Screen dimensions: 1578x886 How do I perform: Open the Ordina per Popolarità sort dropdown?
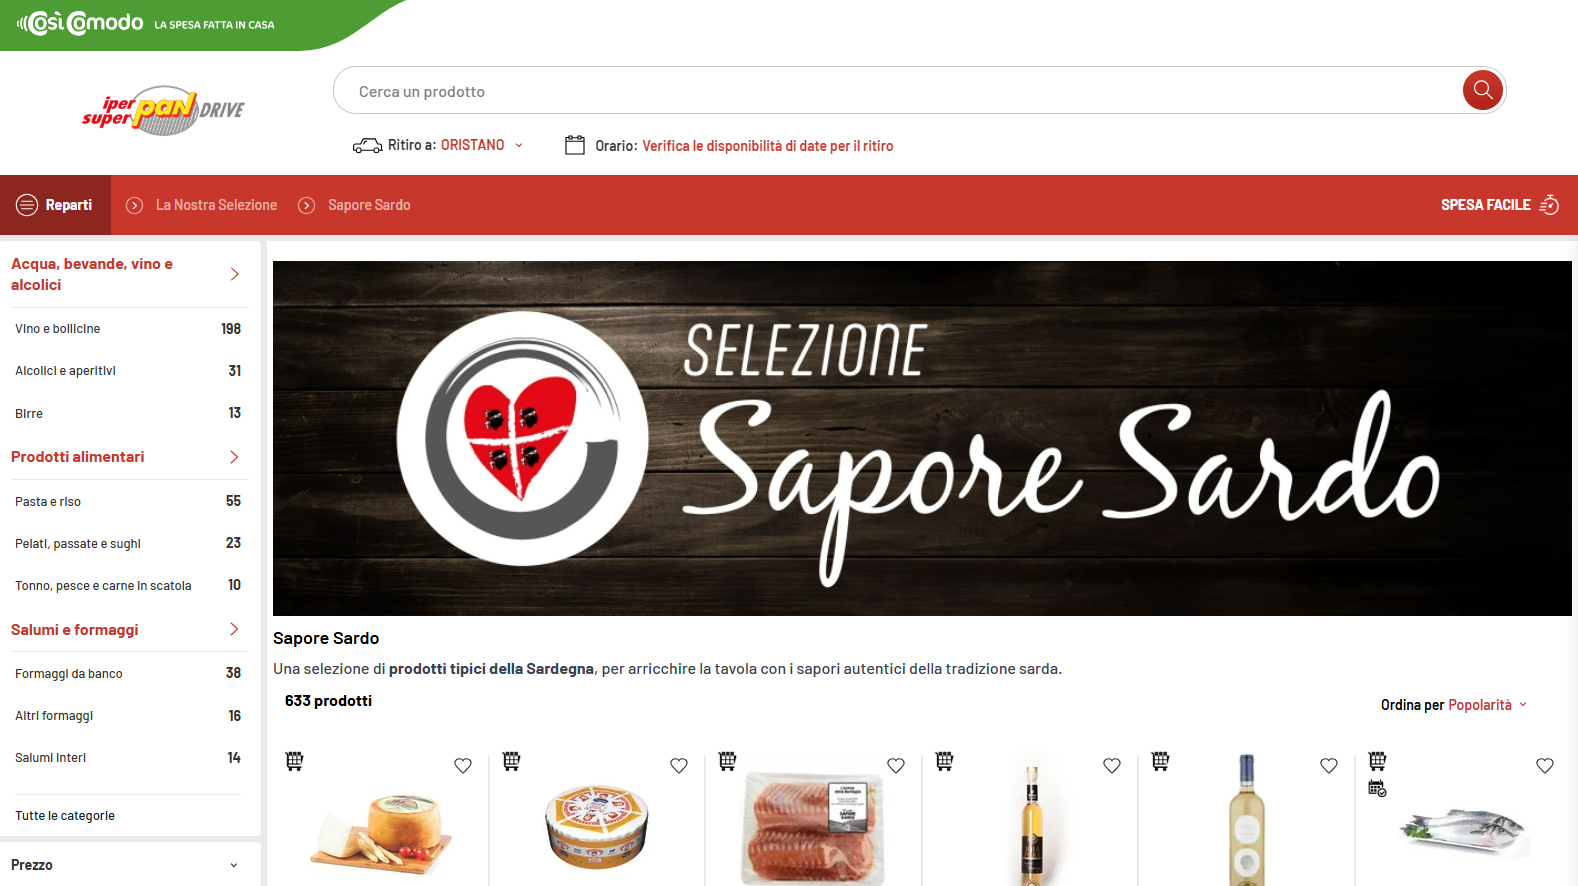pos(1454,705)
